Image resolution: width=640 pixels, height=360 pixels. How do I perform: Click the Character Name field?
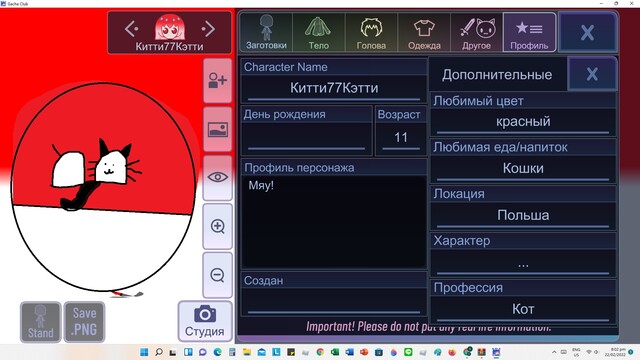[334, 88]
